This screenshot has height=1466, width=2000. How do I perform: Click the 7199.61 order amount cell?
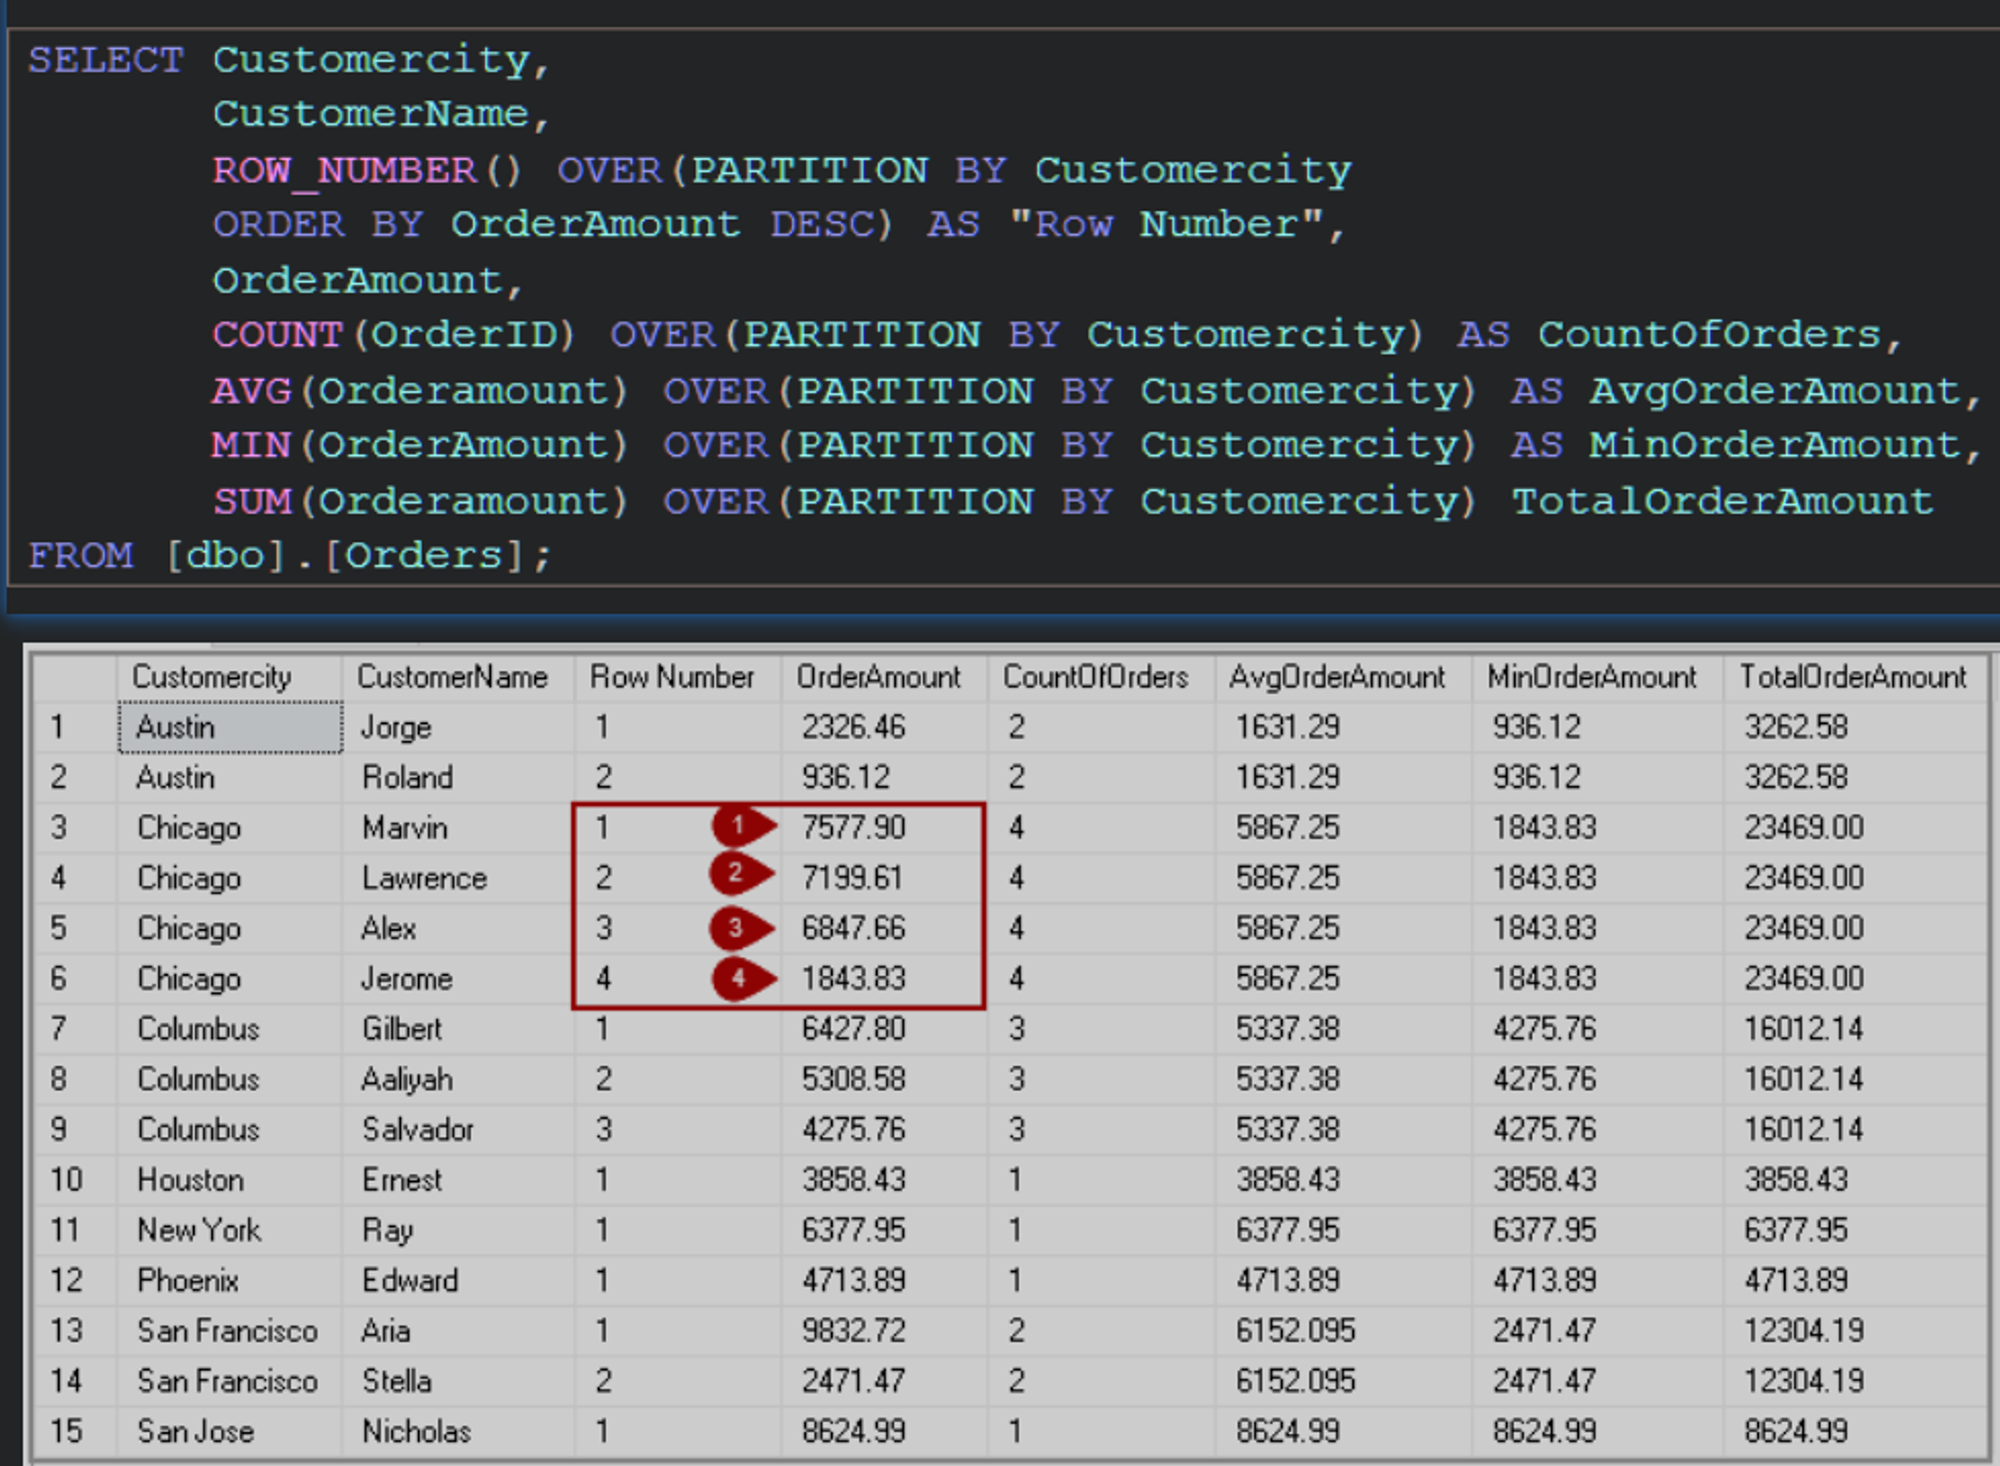click(x=884, y=878)
